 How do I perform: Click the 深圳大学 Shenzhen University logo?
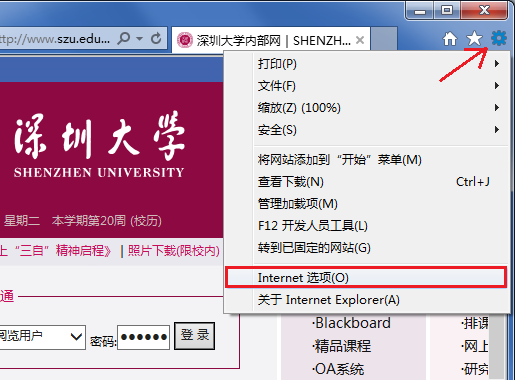(99, 144)
